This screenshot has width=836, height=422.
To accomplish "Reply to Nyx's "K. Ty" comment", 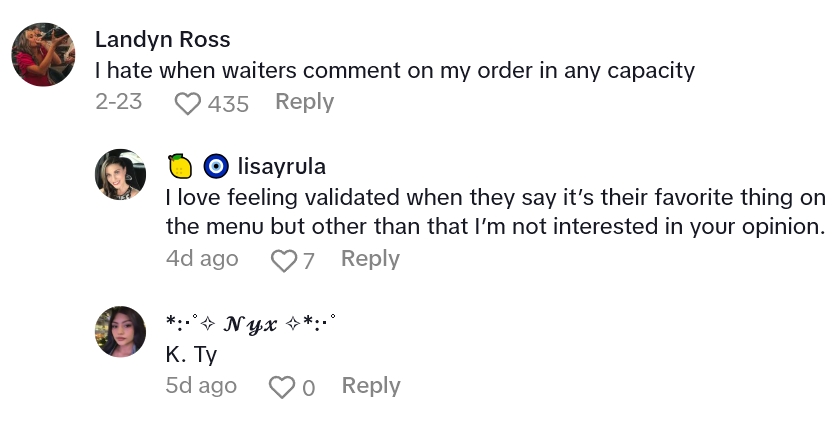I will (370, 386).
